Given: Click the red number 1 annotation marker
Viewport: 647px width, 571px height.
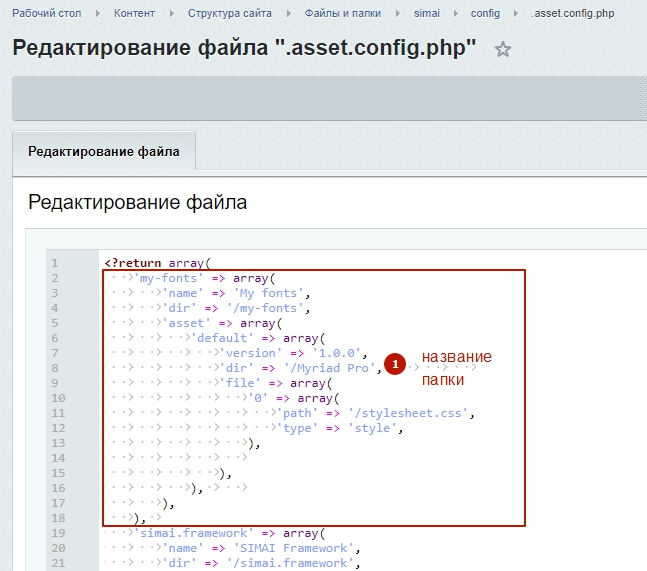Looking at the screenshot, I should click(x=395, y=366).
